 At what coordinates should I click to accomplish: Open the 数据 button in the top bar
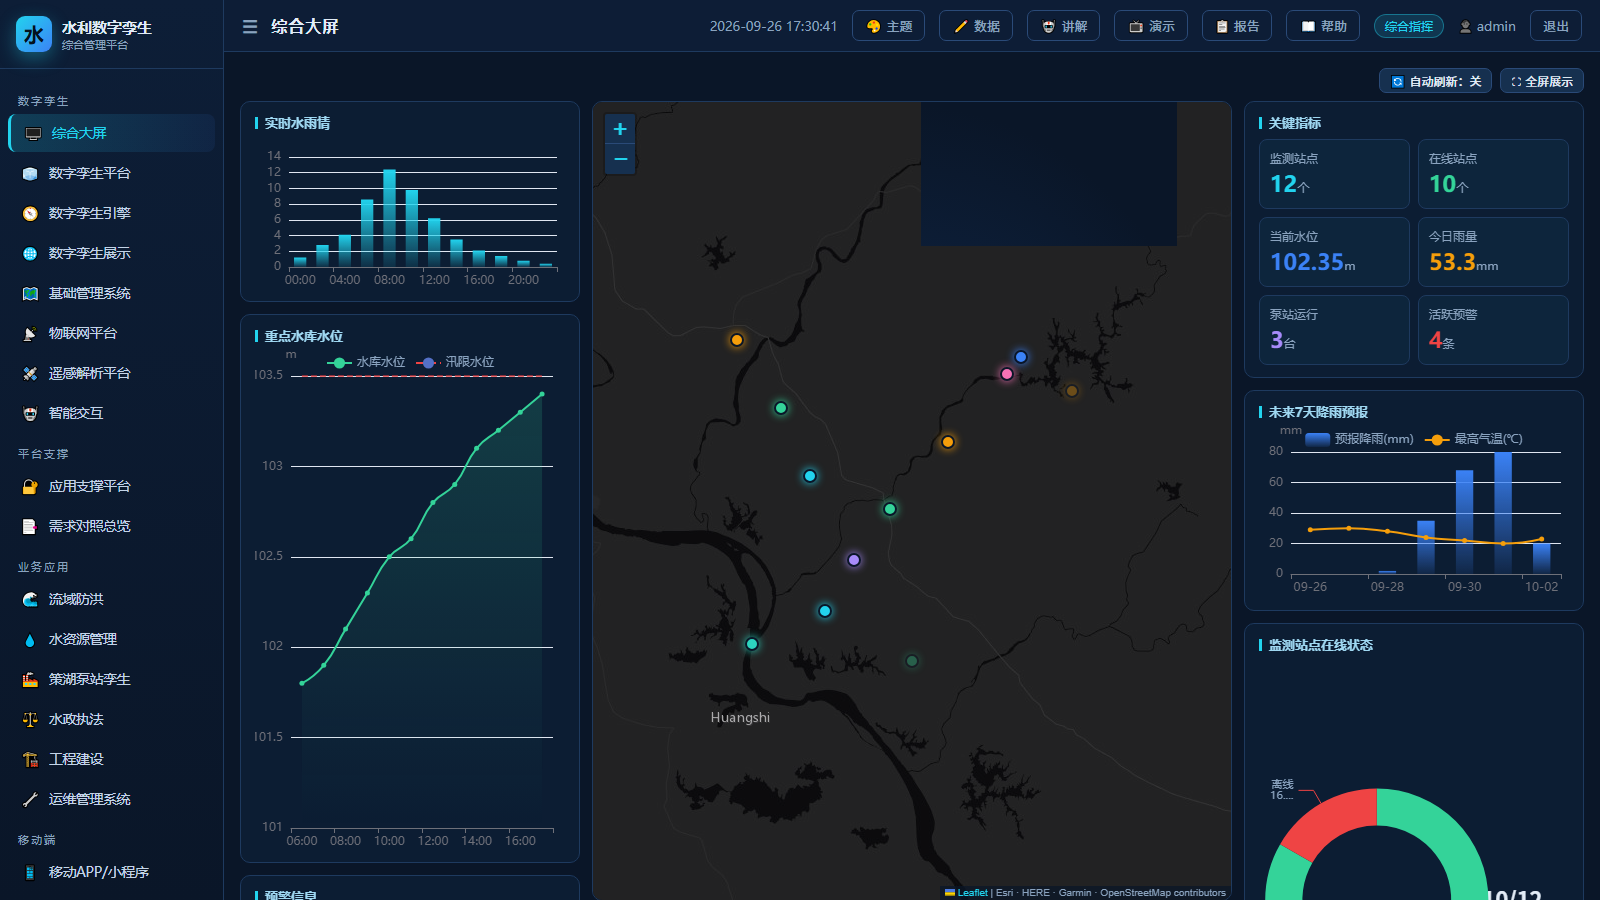coord(976,26)
